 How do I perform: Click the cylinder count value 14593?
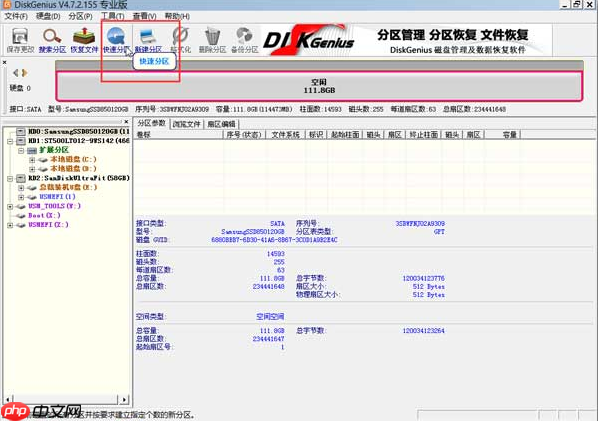(x=275, y=254)
